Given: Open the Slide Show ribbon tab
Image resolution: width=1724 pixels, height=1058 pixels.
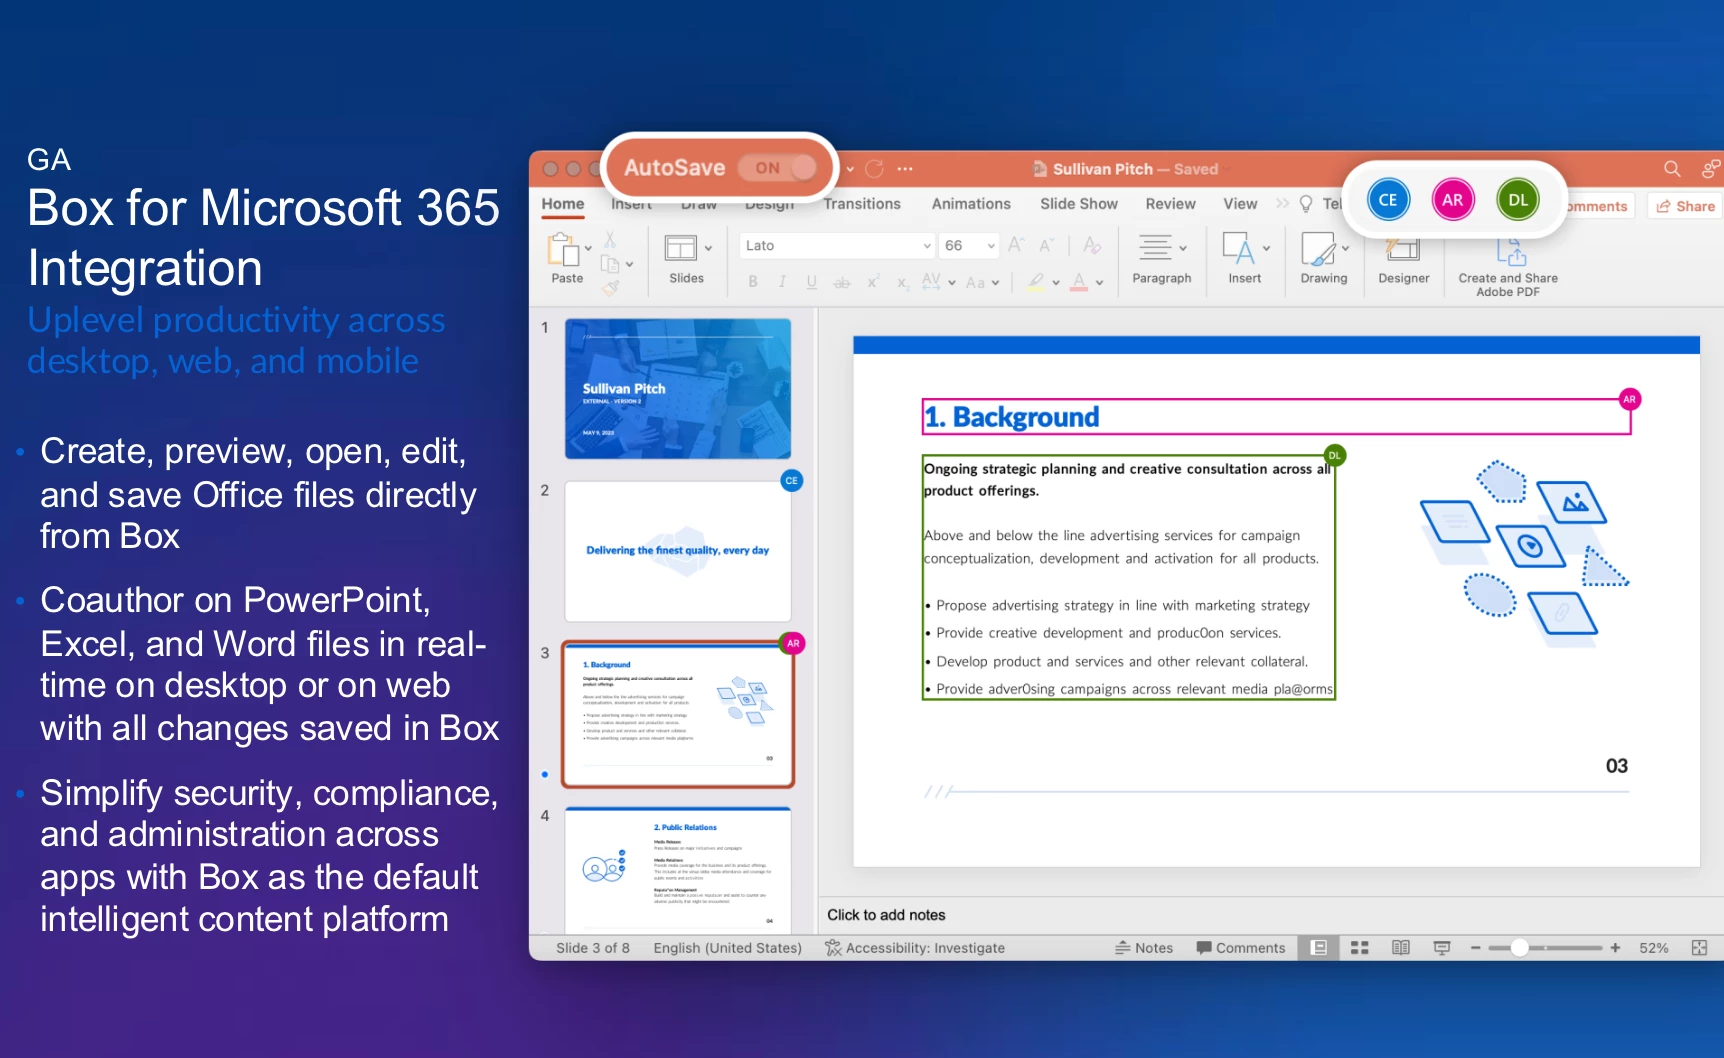Looking at the screenshot, I should click(1079, 204).
